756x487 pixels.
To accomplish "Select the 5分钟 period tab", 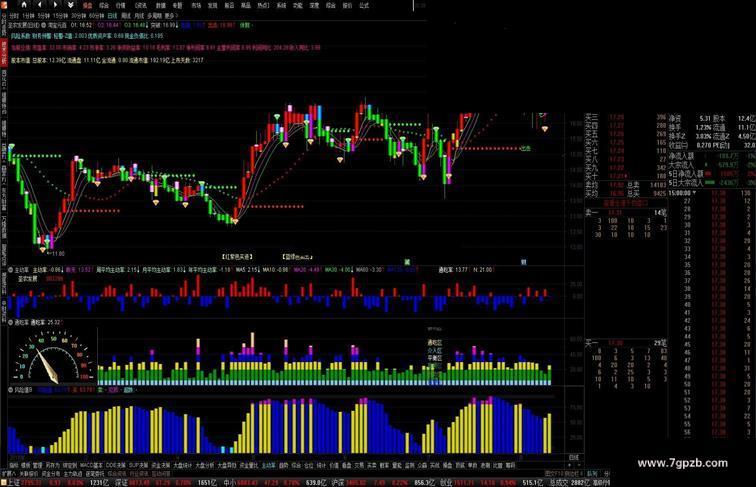I will [44, 16].
